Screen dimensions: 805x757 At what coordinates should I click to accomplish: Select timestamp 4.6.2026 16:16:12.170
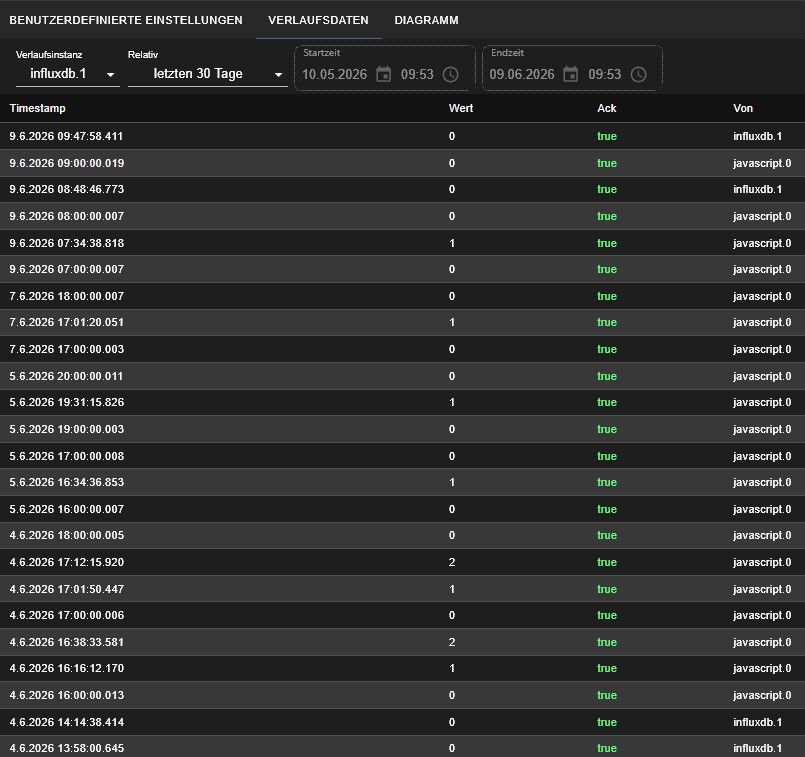click(67, 668)
